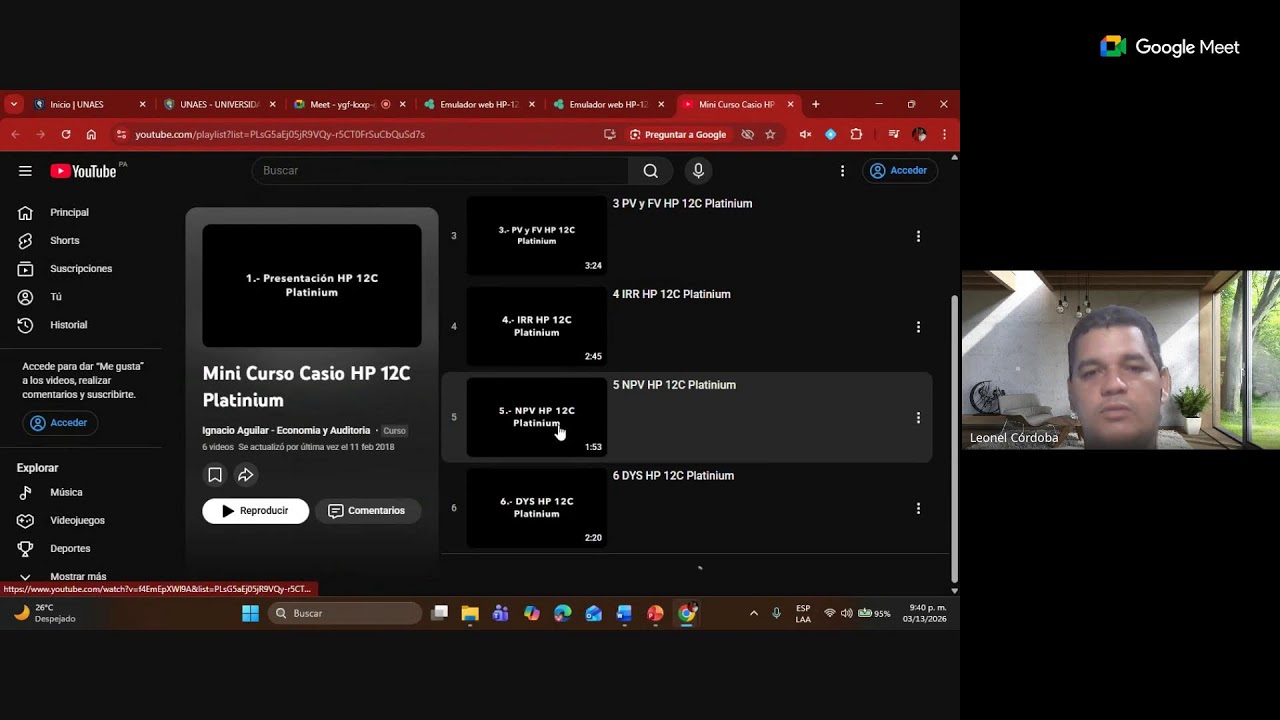Save the playlist with bookmark icon
The width and height of the screenshot is (1280, 720).
(214, 475)
